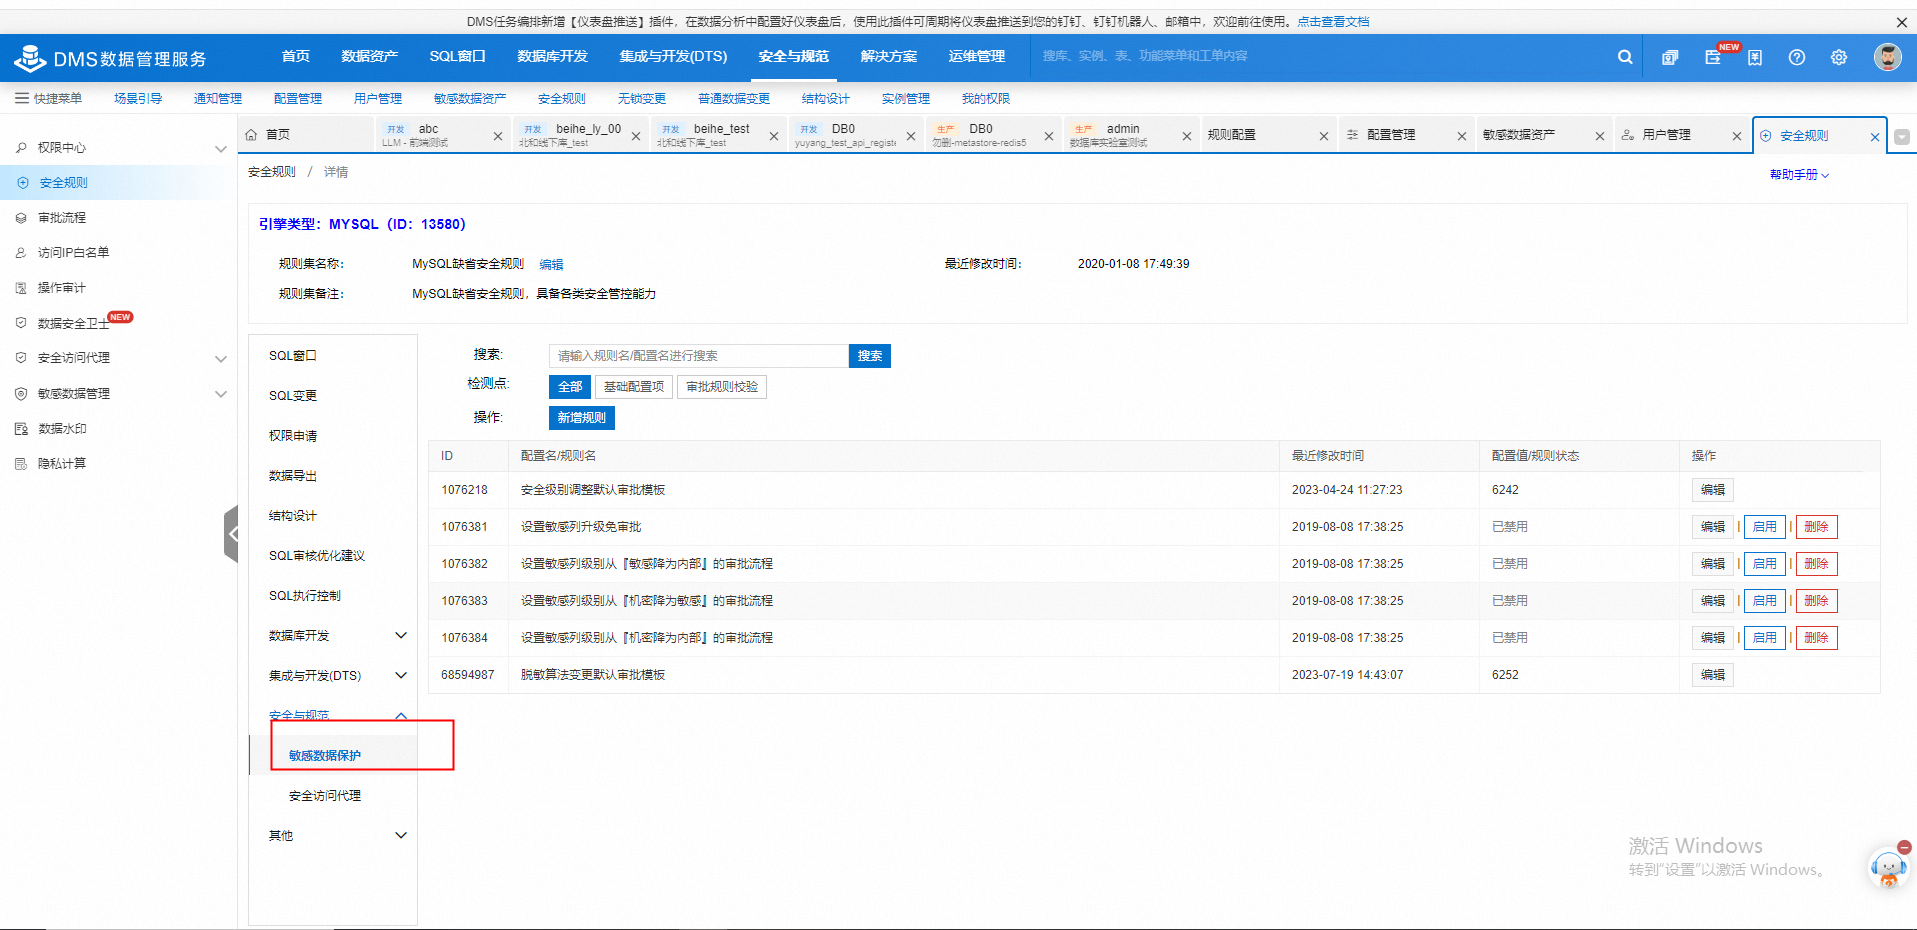Open 运维管理 in top navigation
Screen dimensions: 1917x930
(977, 56)
